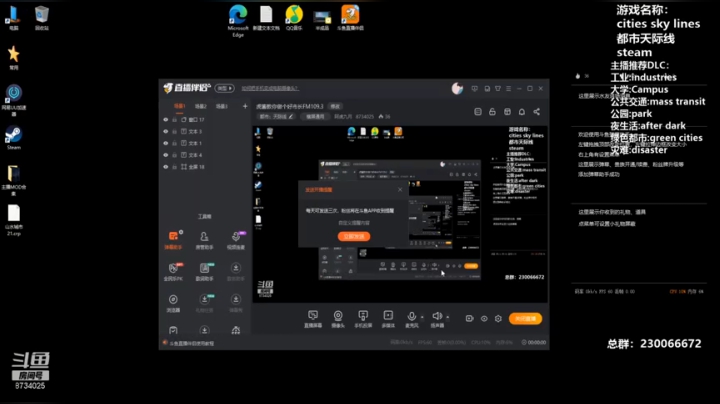Select the 全屏 18 layer row
Viewport: 720px width, 404px height.
pyautogui.click(x=204, y=167)
